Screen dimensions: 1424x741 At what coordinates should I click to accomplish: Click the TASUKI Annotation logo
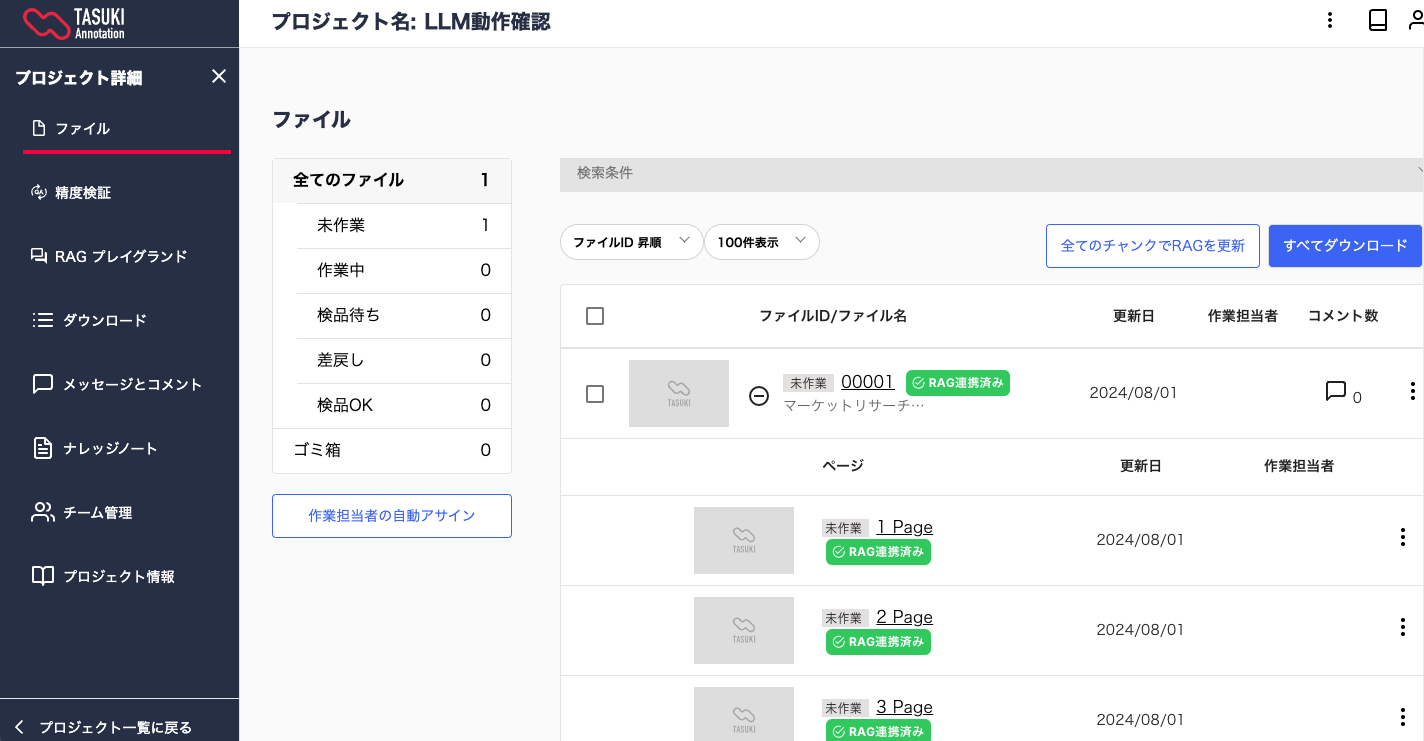pyautogui.click(x=74, y=23)
